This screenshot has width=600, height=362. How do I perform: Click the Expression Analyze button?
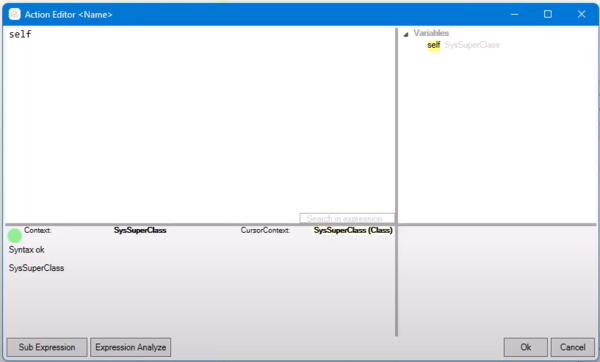130,347
